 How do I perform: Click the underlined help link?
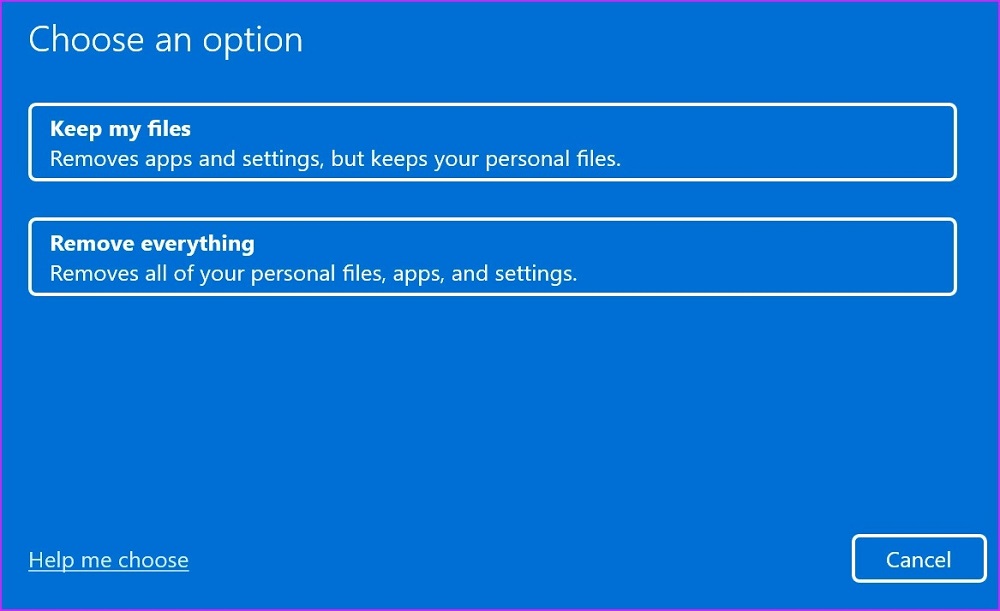click(x=108, y=560)
